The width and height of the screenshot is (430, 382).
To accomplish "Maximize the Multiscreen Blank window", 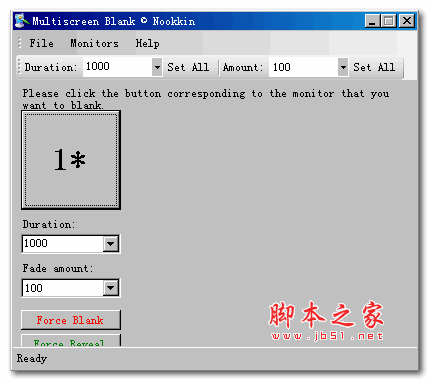I will [389, 21].
